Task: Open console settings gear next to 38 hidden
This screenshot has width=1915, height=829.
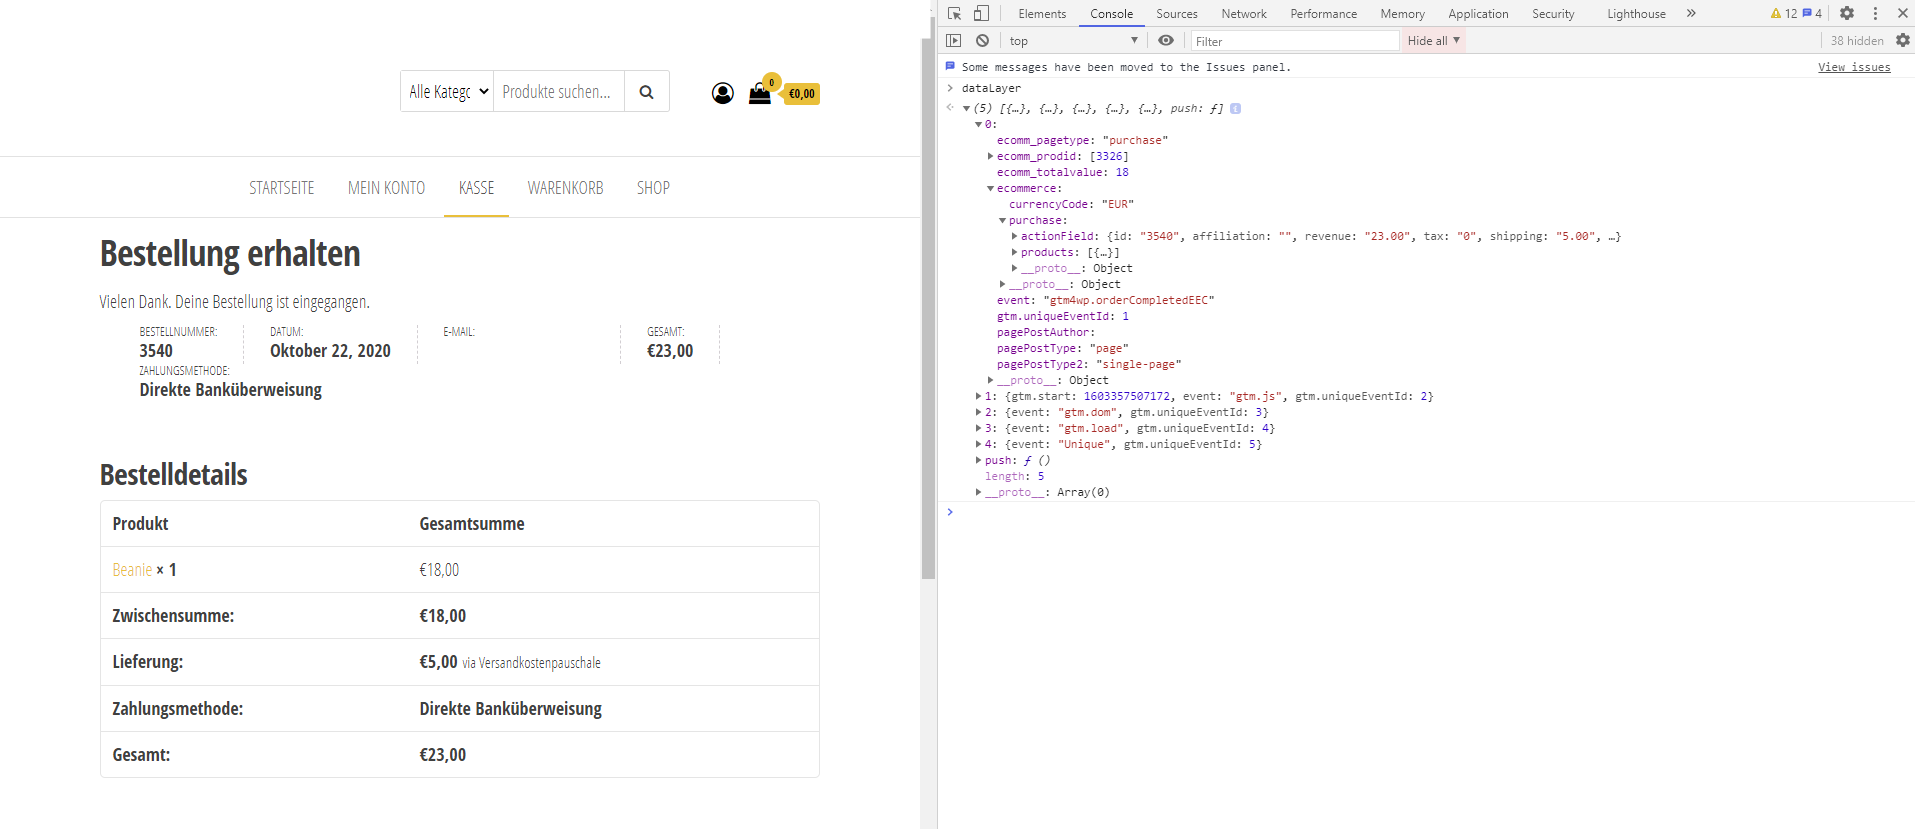Action: click(1902, 41)
